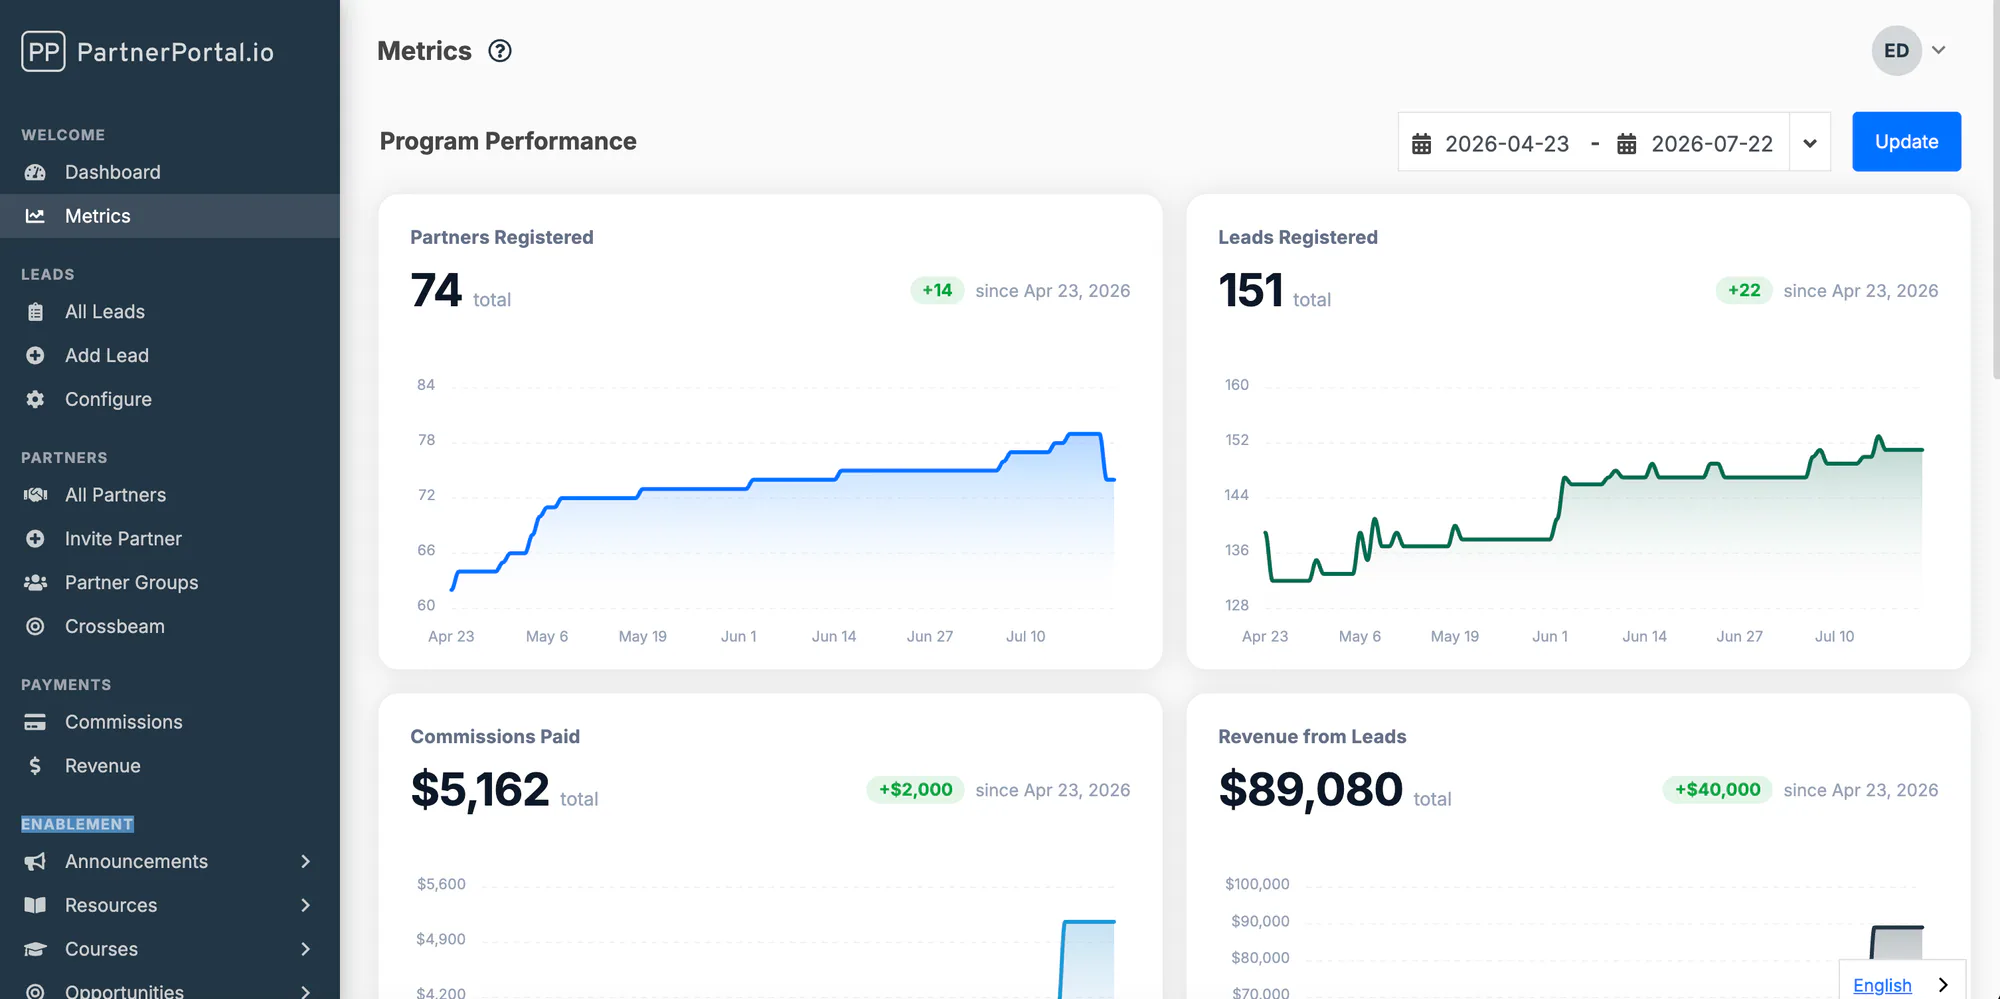Open the Metrics help question mark icon
2000x999 pixels.
500,51
